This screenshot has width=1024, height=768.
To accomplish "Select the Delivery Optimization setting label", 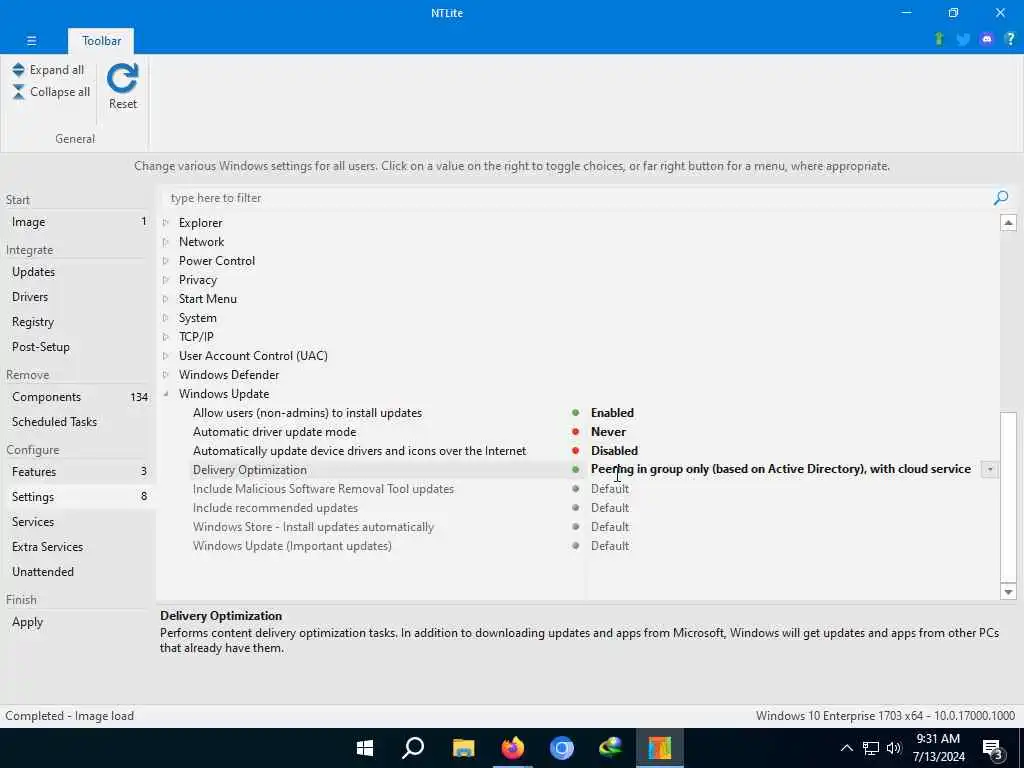I will pyautogui.click(x=249, y=470).
